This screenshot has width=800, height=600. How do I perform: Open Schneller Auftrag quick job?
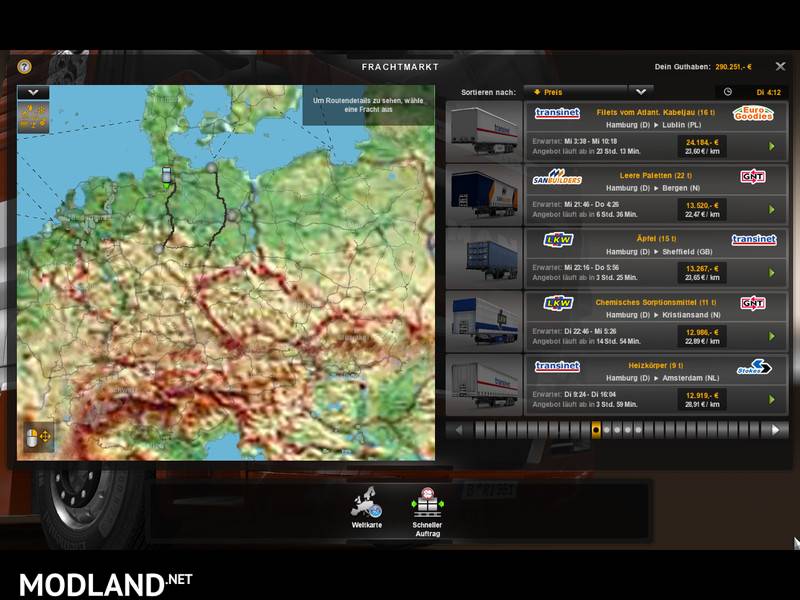click(x=427, y=512)
